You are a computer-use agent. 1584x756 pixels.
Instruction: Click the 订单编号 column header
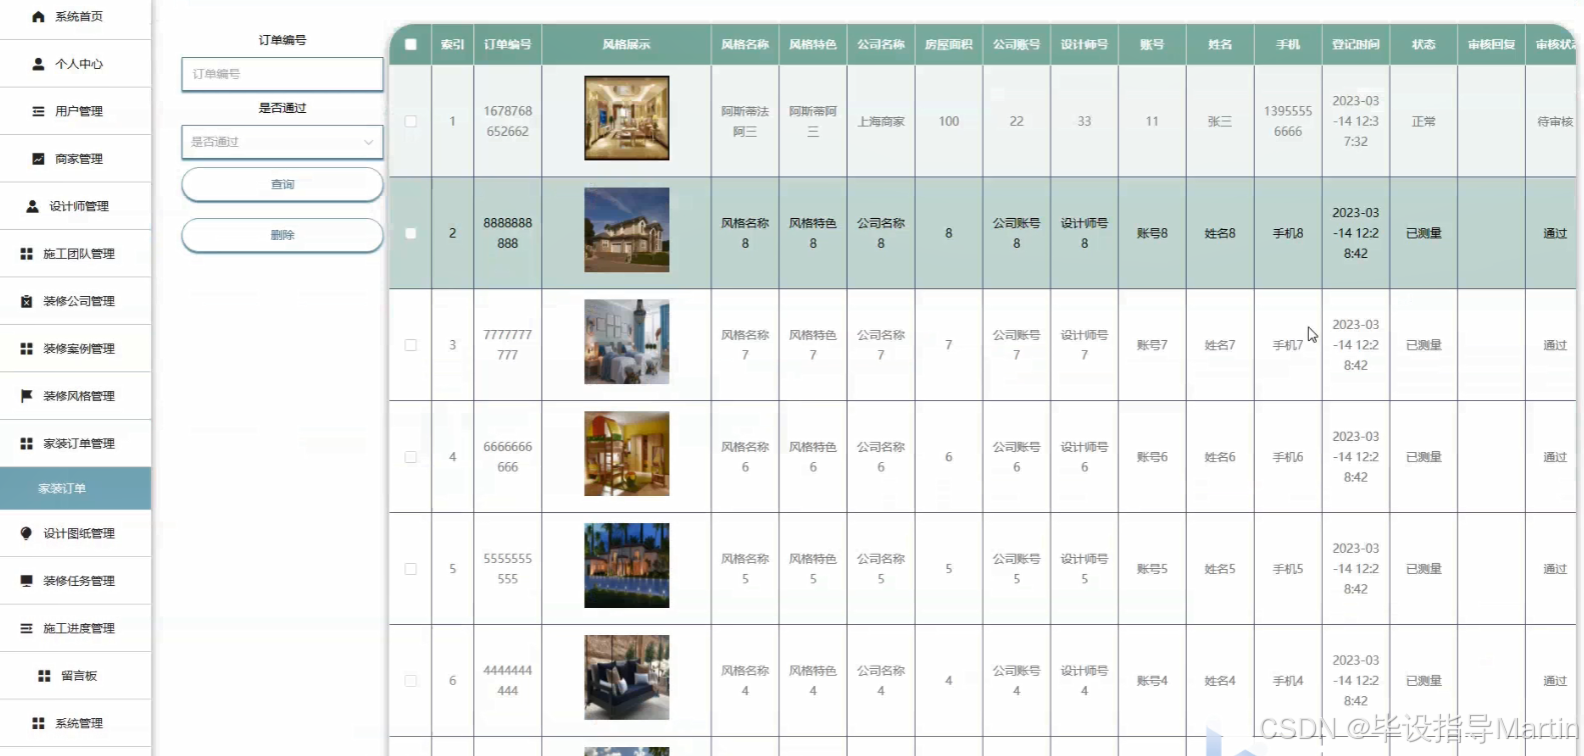(508, 44)
